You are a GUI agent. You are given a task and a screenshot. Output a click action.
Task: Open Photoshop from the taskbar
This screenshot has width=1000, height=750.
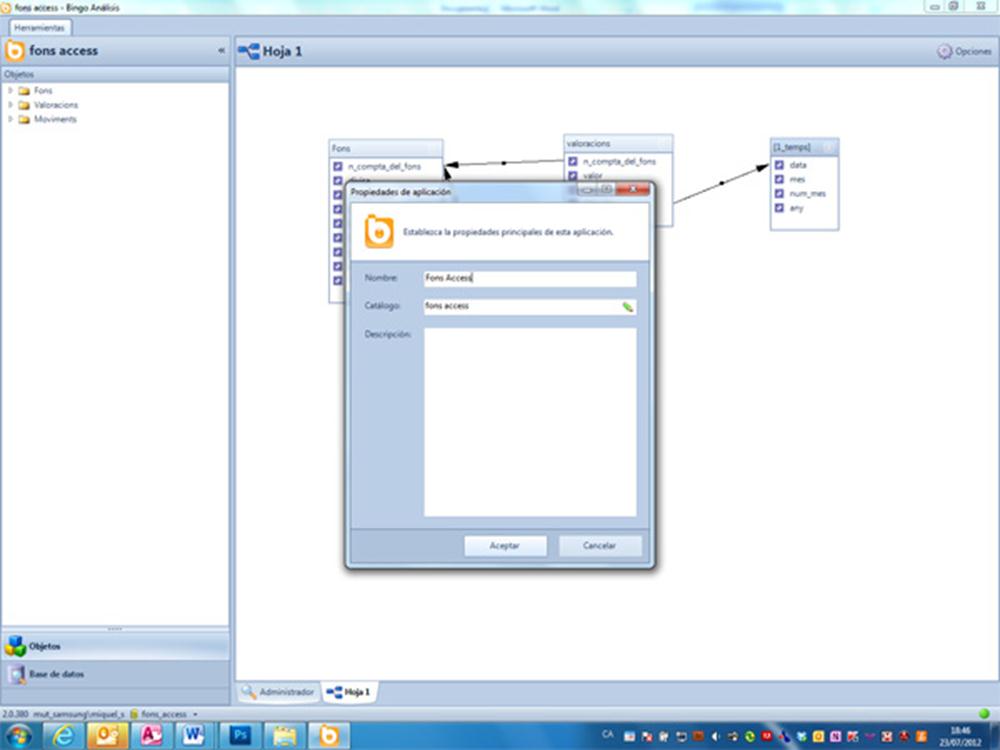click(x=240, y=736)
